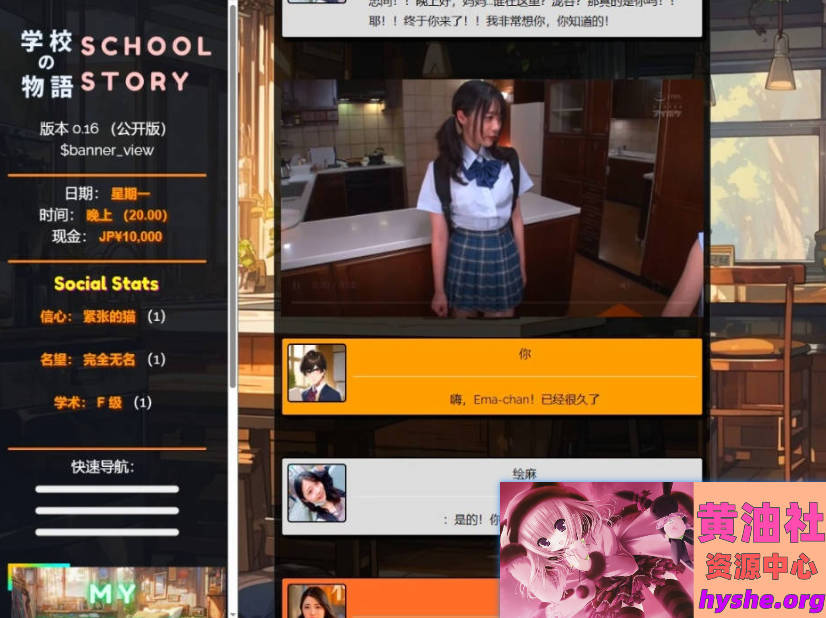Click the 学术 F级 academics stat
The image size is (826, 618).
point(102,403)
